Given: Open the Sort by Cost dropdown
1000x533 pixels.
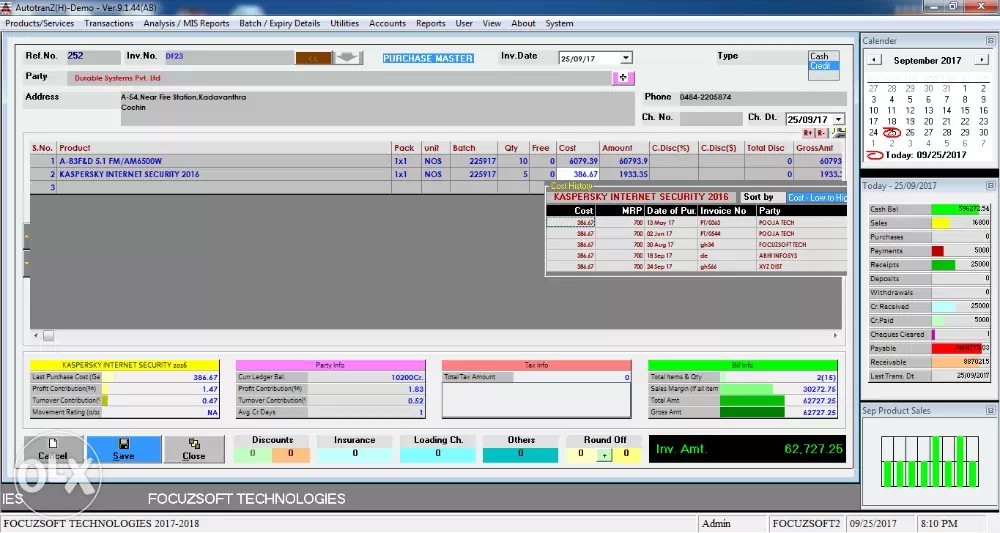Looking at the screenshot, I should [816, 198].
